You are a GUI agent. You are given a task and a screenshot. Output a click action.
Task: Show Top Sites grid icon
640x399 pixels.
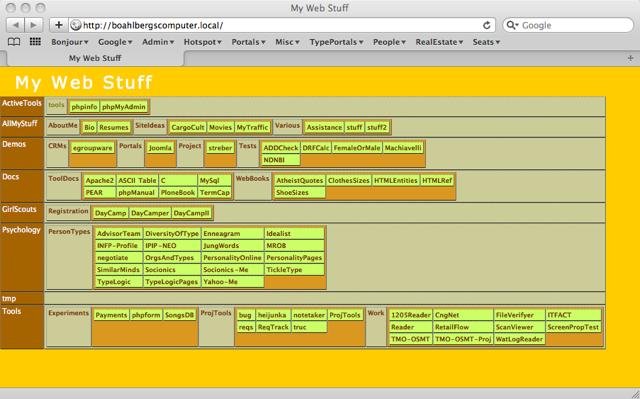tap(35, 42)
